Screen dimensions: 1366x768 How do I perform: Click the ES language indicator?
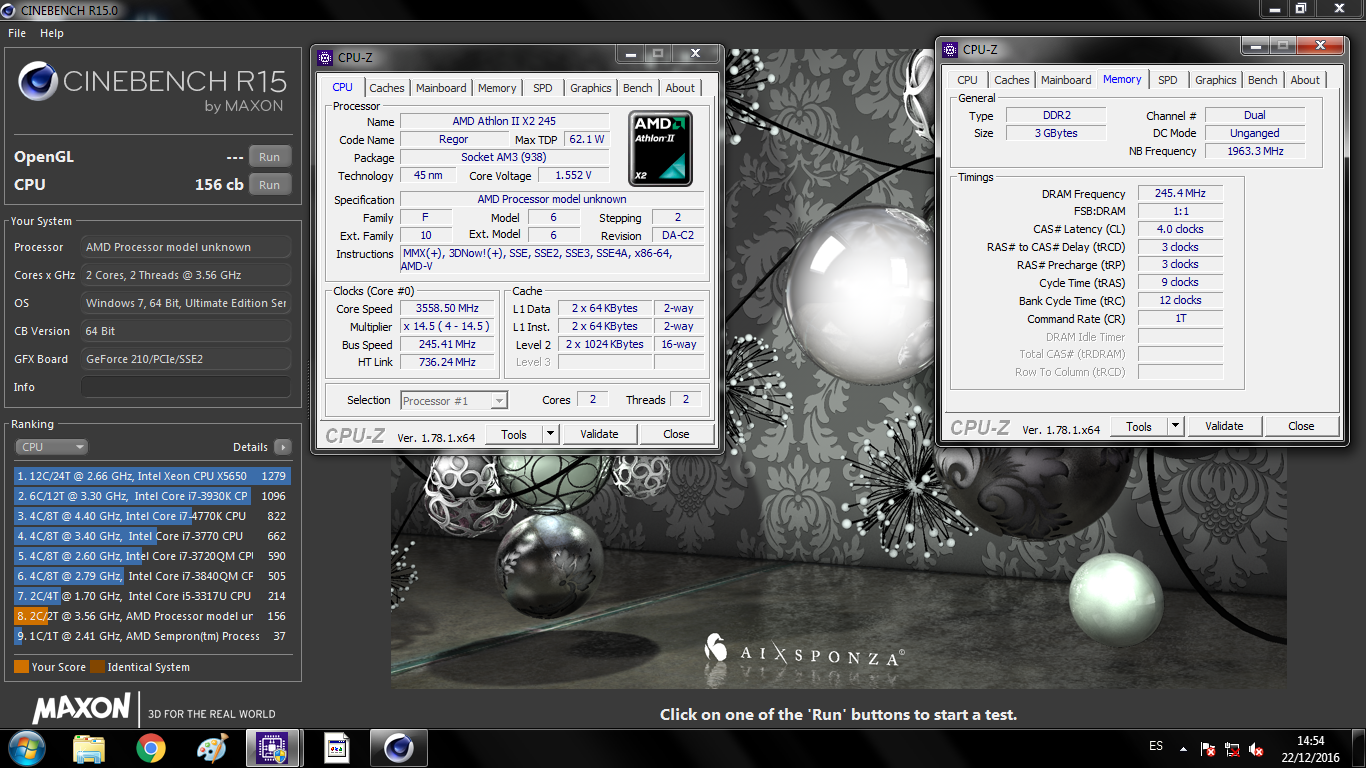(1156, 747)
